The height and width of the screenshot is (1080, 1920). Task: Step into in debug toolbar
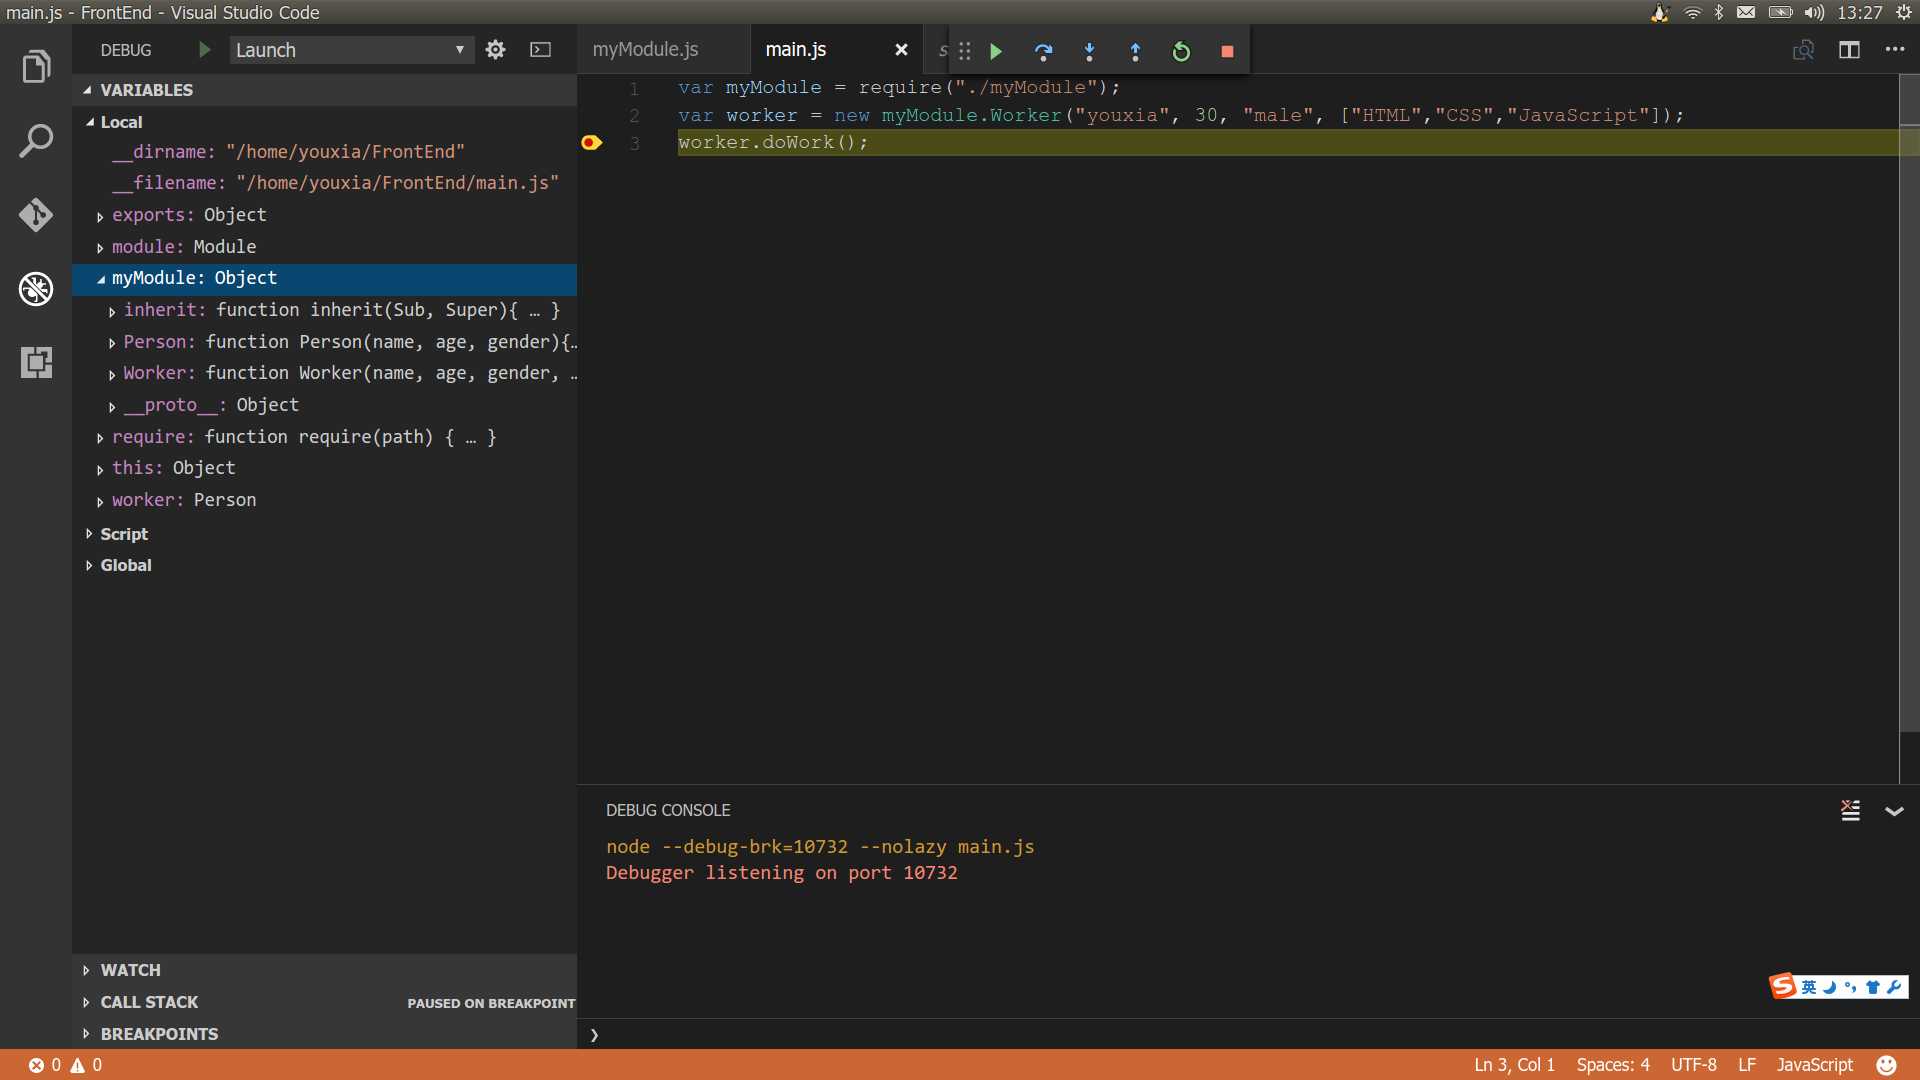(1089, 51)
